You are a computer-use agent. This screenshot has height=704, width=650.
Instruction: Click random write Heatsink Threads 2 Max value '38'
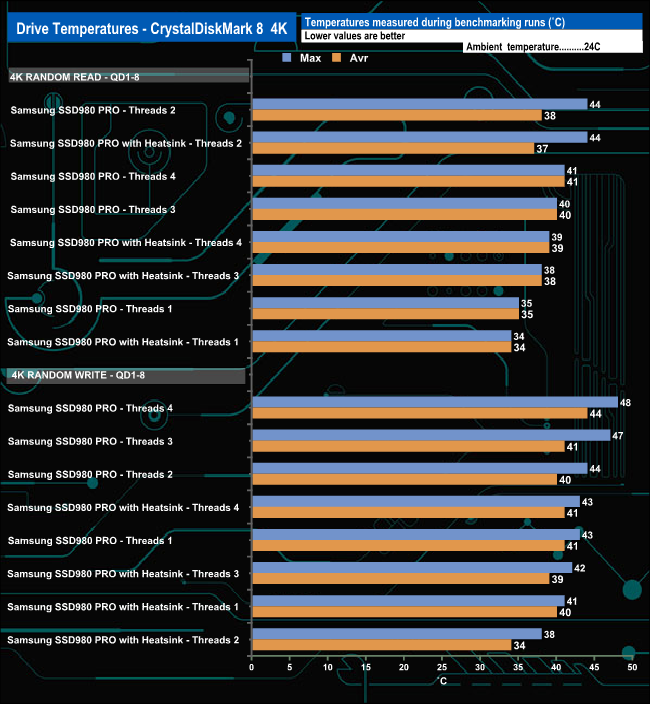coord(549,634)
